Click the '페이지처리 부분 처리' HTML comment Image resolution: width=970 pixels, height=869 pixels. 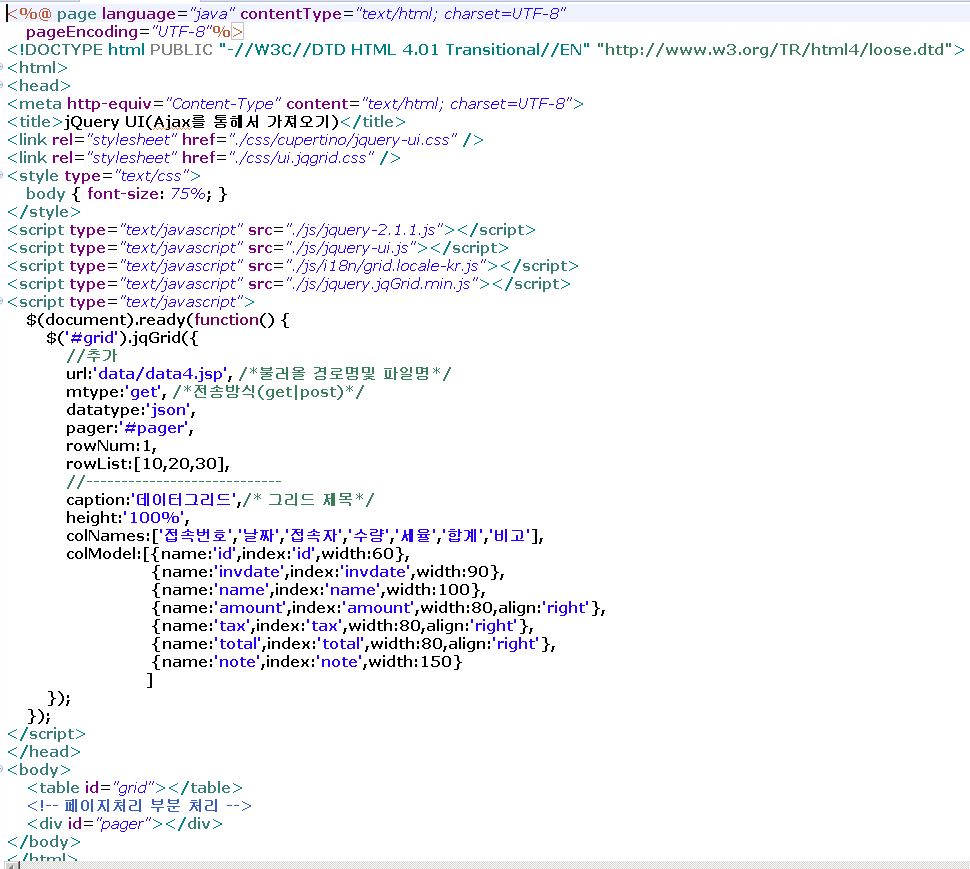tap(139, 805)
